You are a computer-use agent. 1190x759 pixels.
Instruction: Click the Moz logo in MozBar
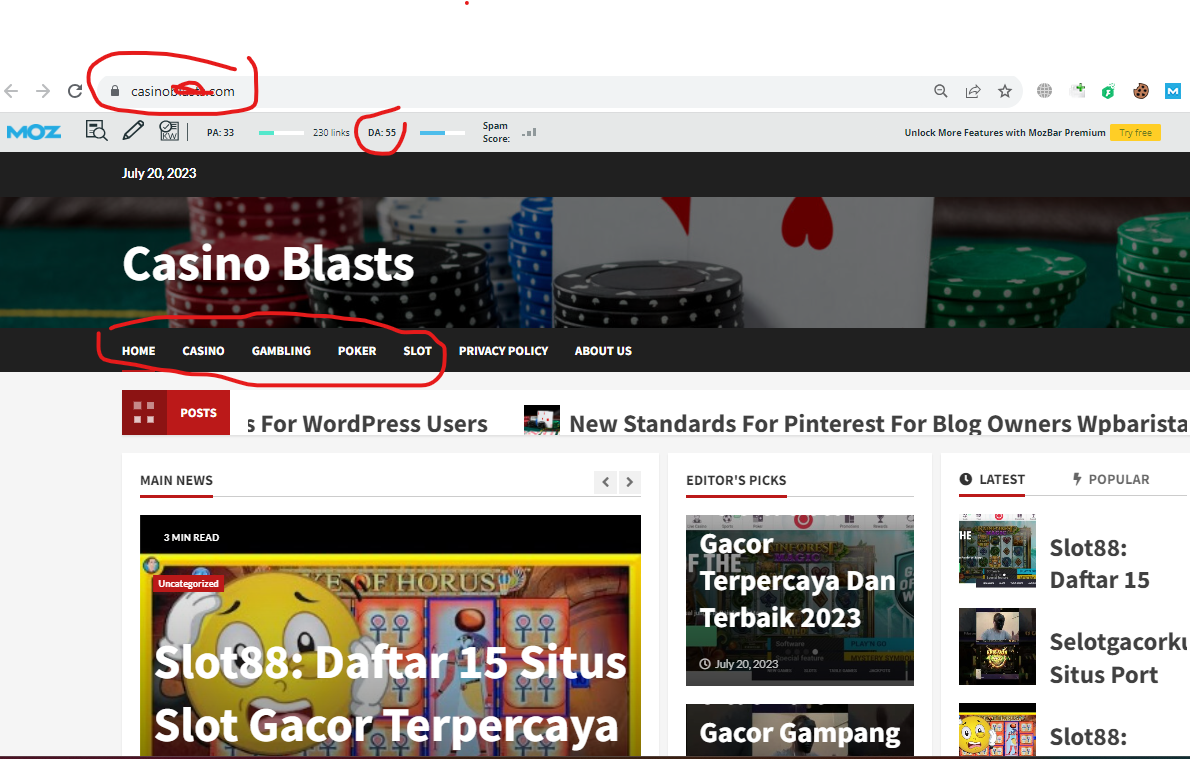click(x=34, y=132)
